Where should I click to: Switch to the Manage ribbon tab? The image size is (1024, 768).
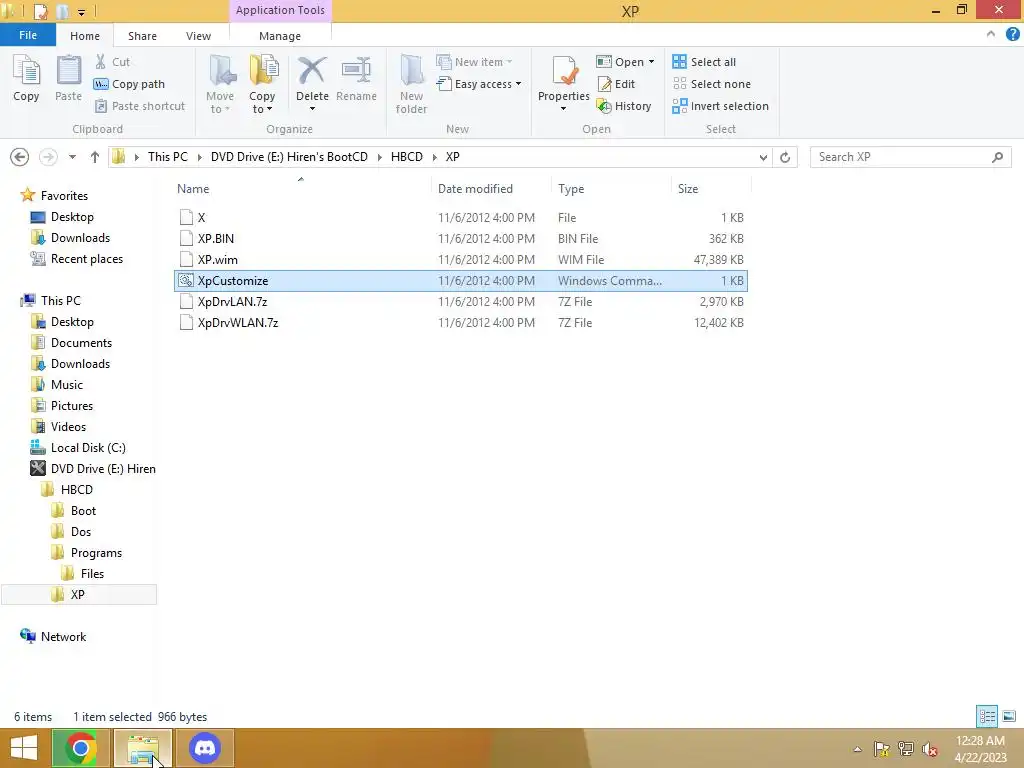(x=280, y=36)
